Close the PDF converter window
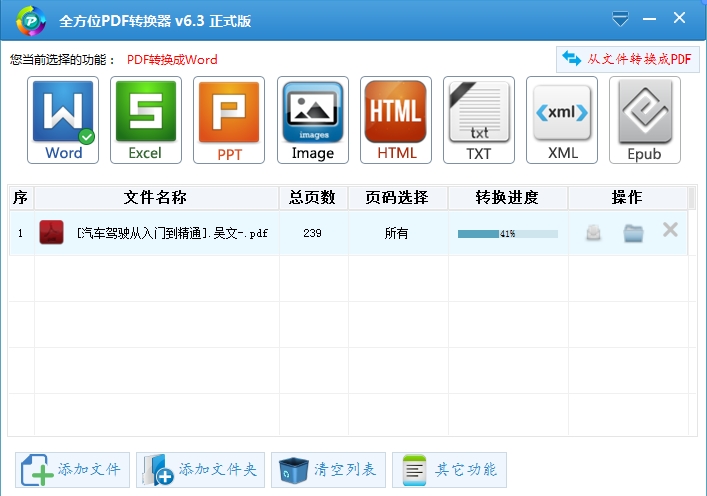The image size is (707, 496). point(679,18)
